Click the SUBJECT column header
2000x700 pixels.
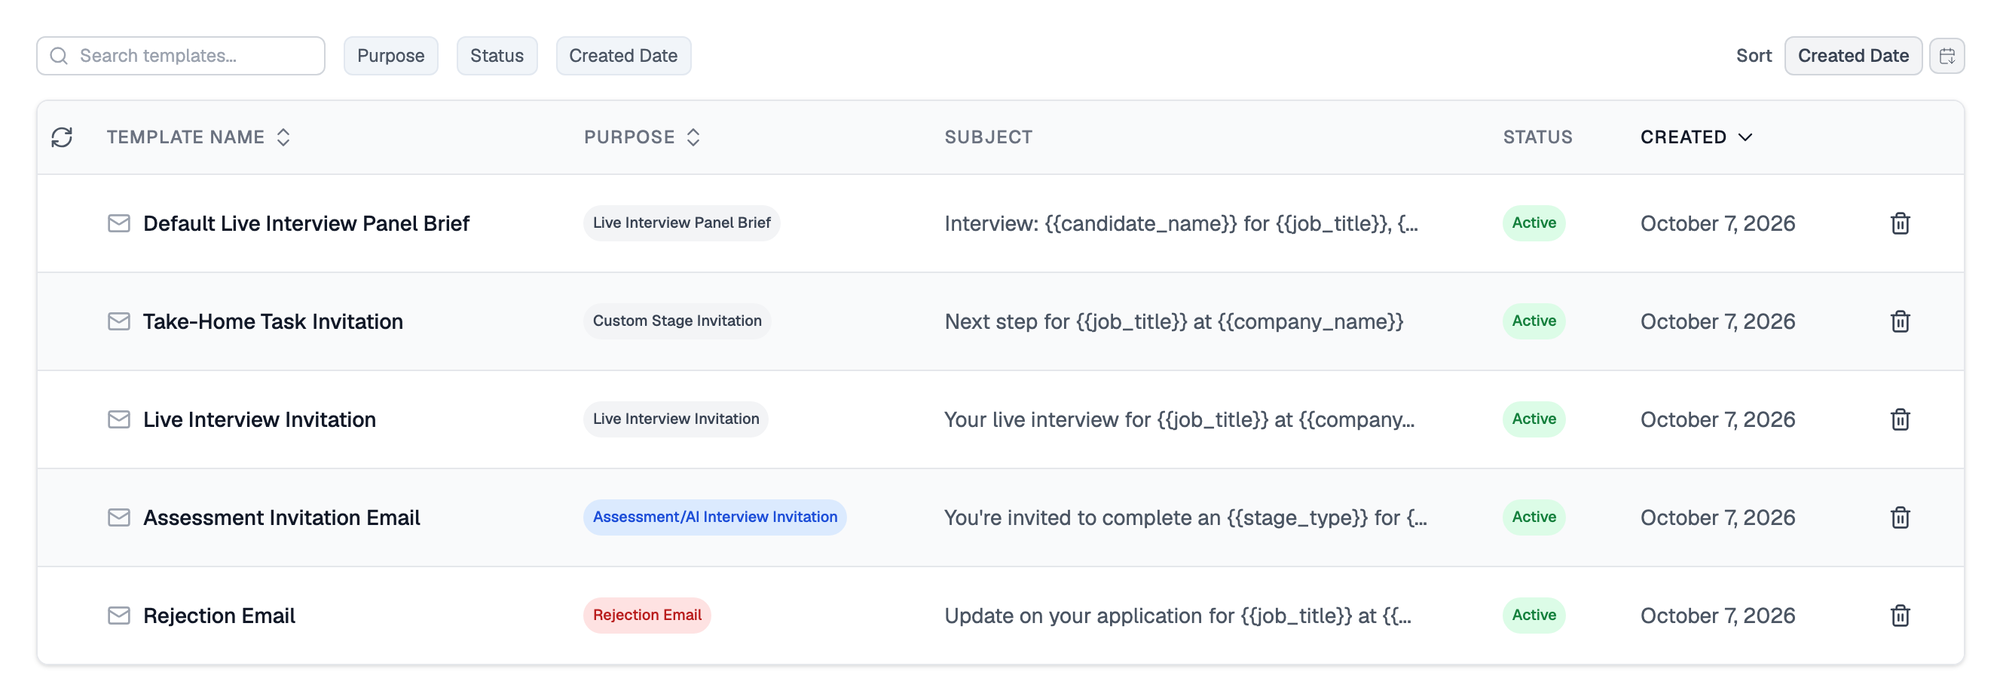[988, 137]
